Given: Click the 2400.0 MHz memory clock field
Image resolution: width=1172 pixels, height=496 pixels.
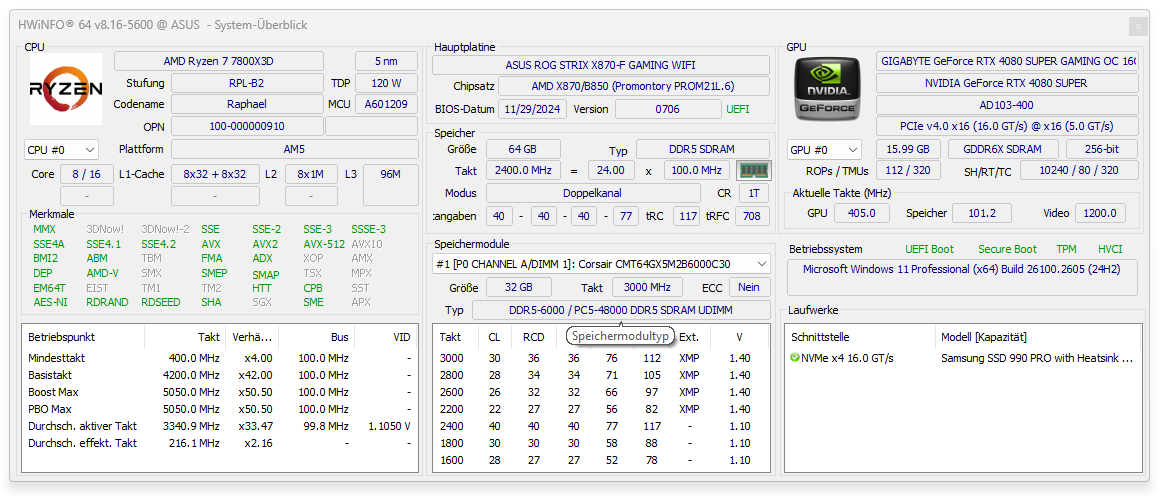Looking at the screenshot, I should point(522,170).
